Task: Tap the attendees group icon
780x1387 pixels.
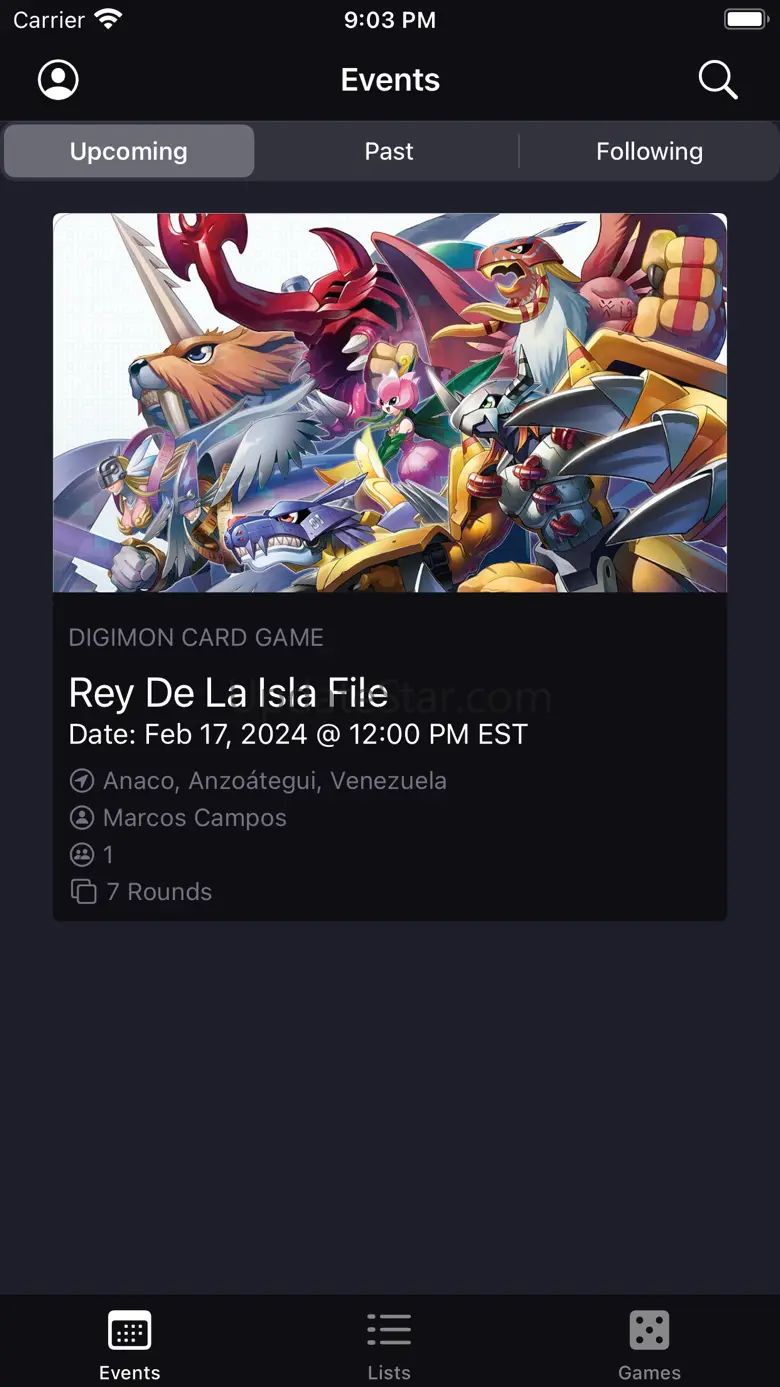Action: point(82,855)
